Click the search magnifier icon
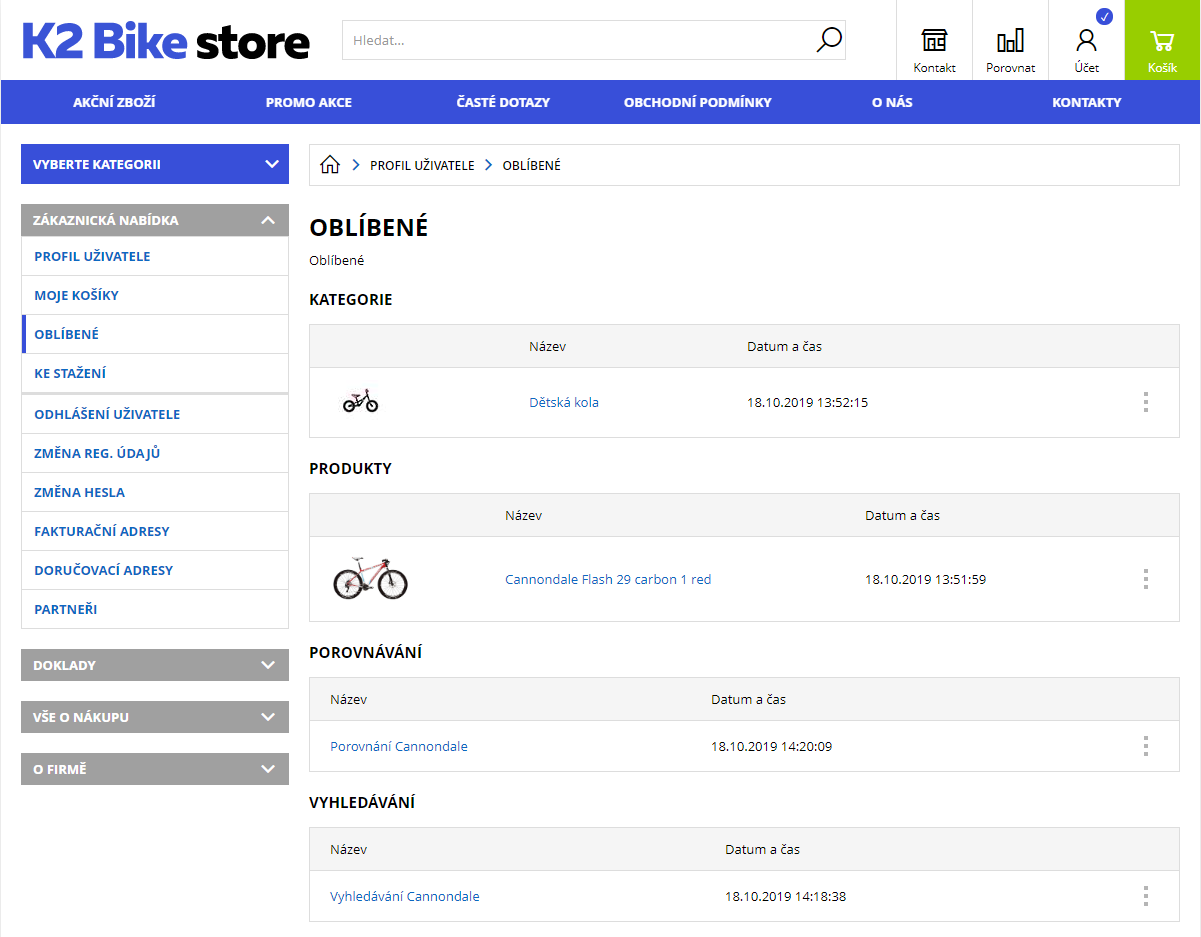 point(829,40)
